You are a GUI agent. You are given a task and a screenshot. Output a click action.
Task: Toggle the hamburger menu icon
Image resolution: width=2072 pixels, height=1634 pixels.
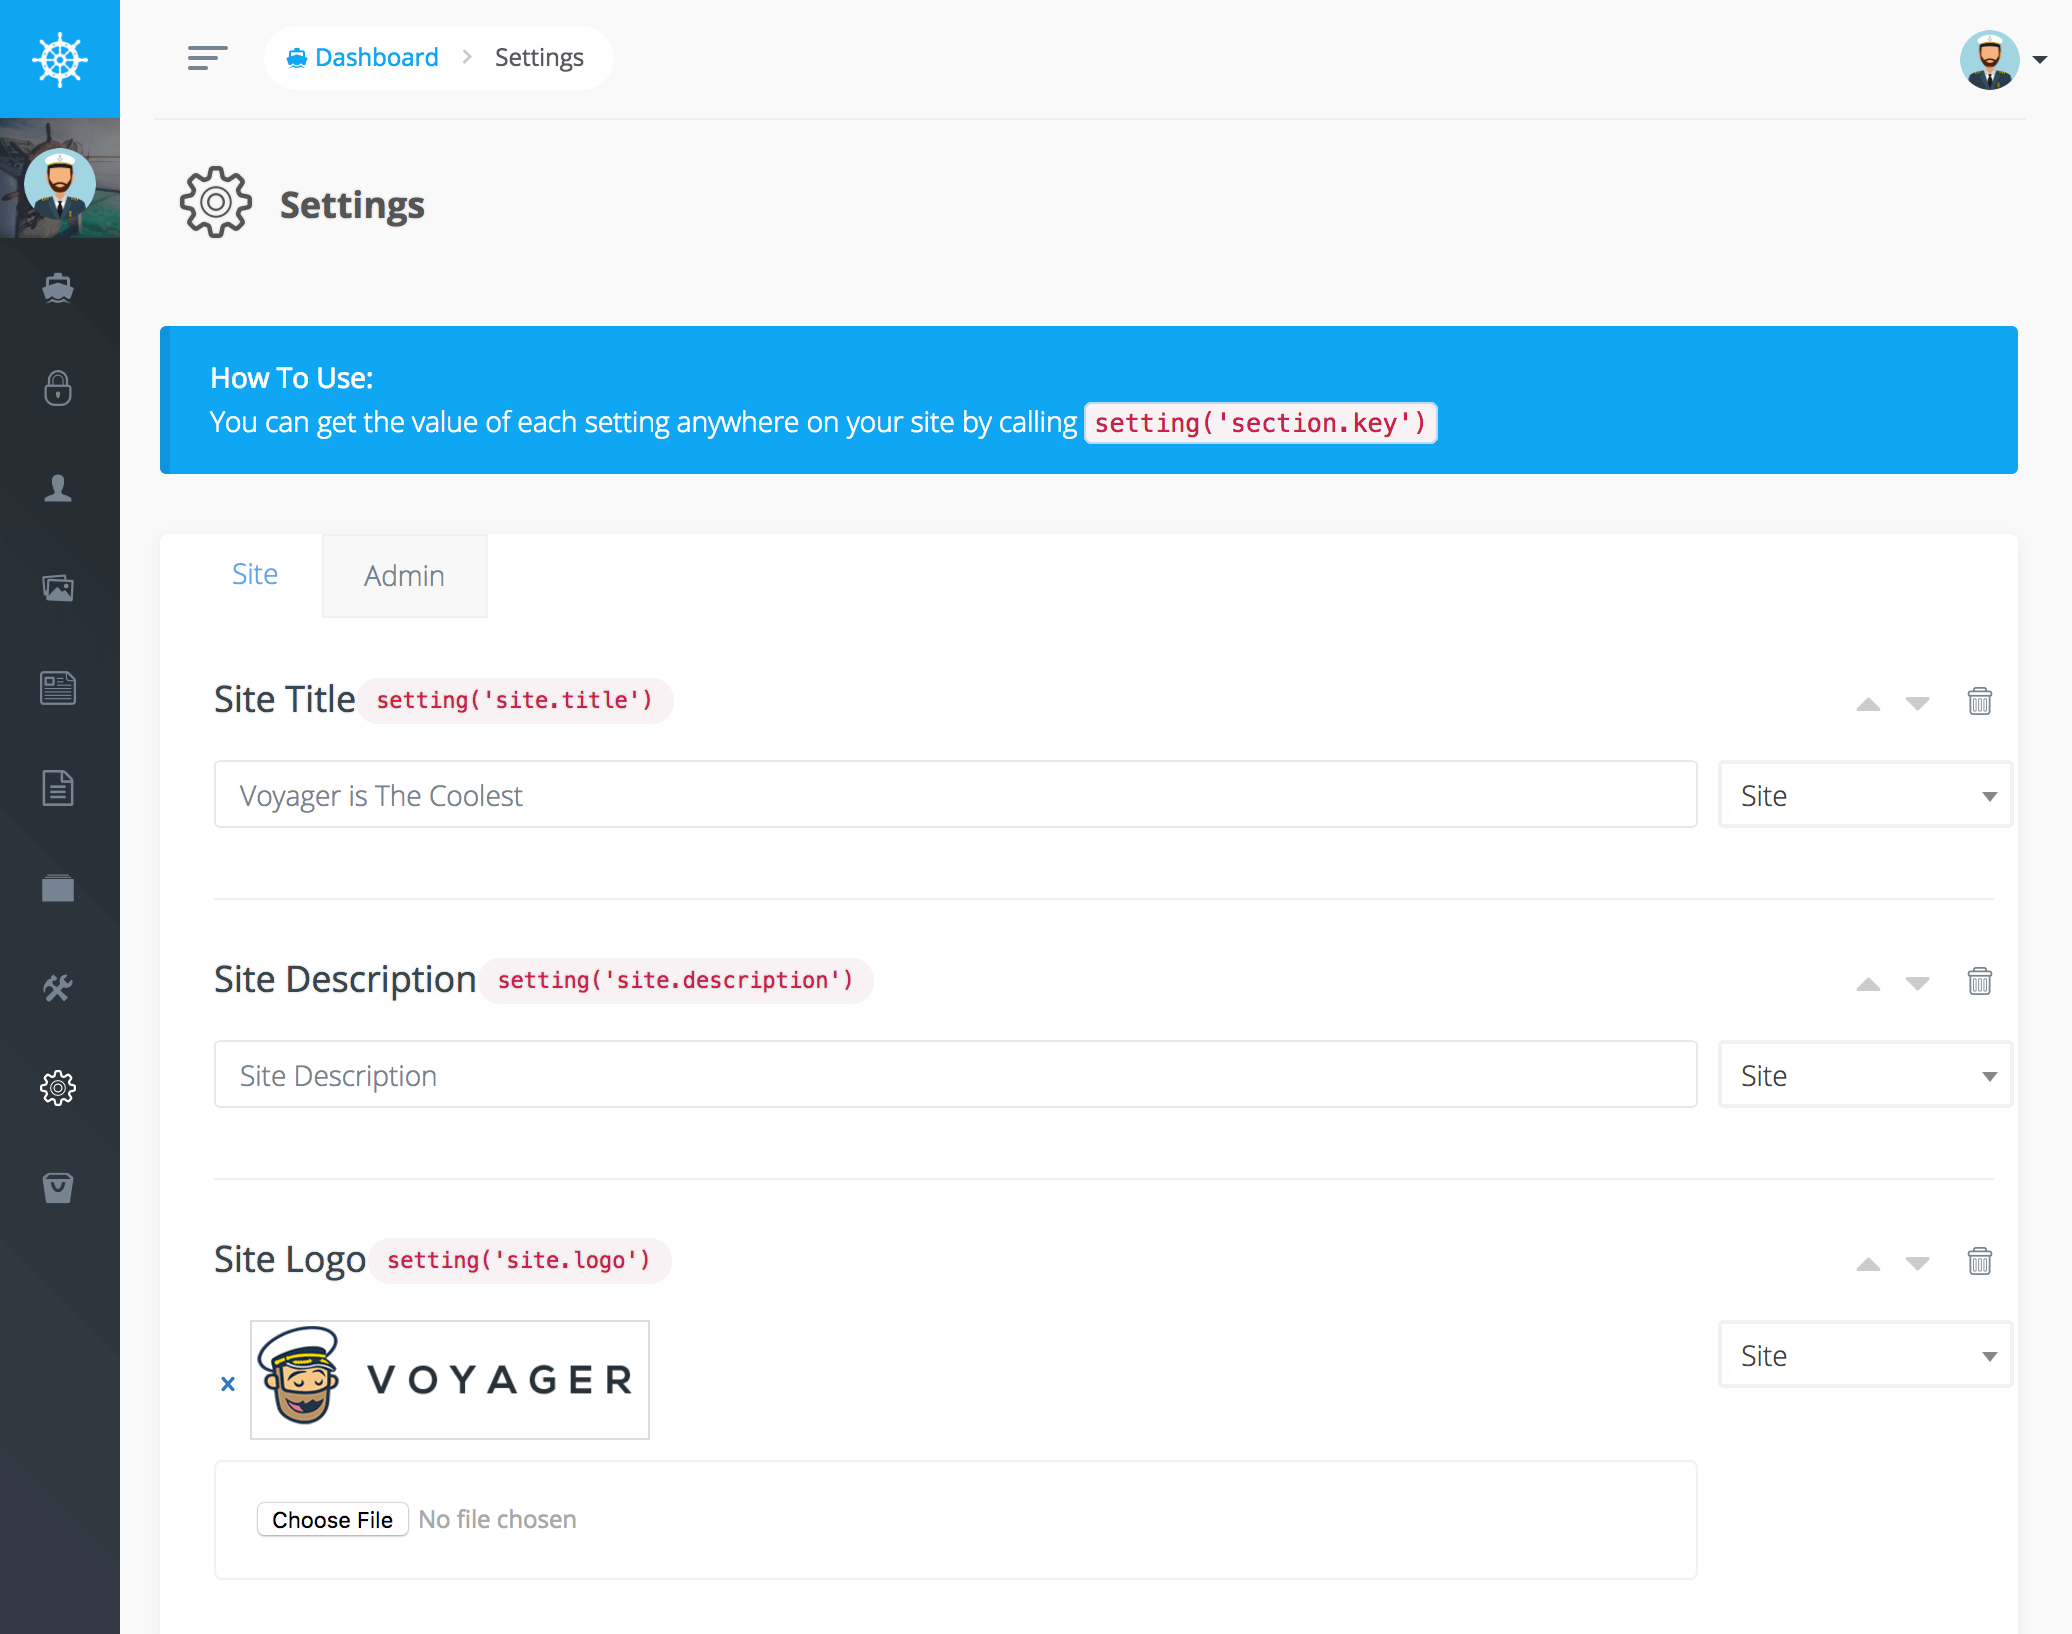coord(207,58)
